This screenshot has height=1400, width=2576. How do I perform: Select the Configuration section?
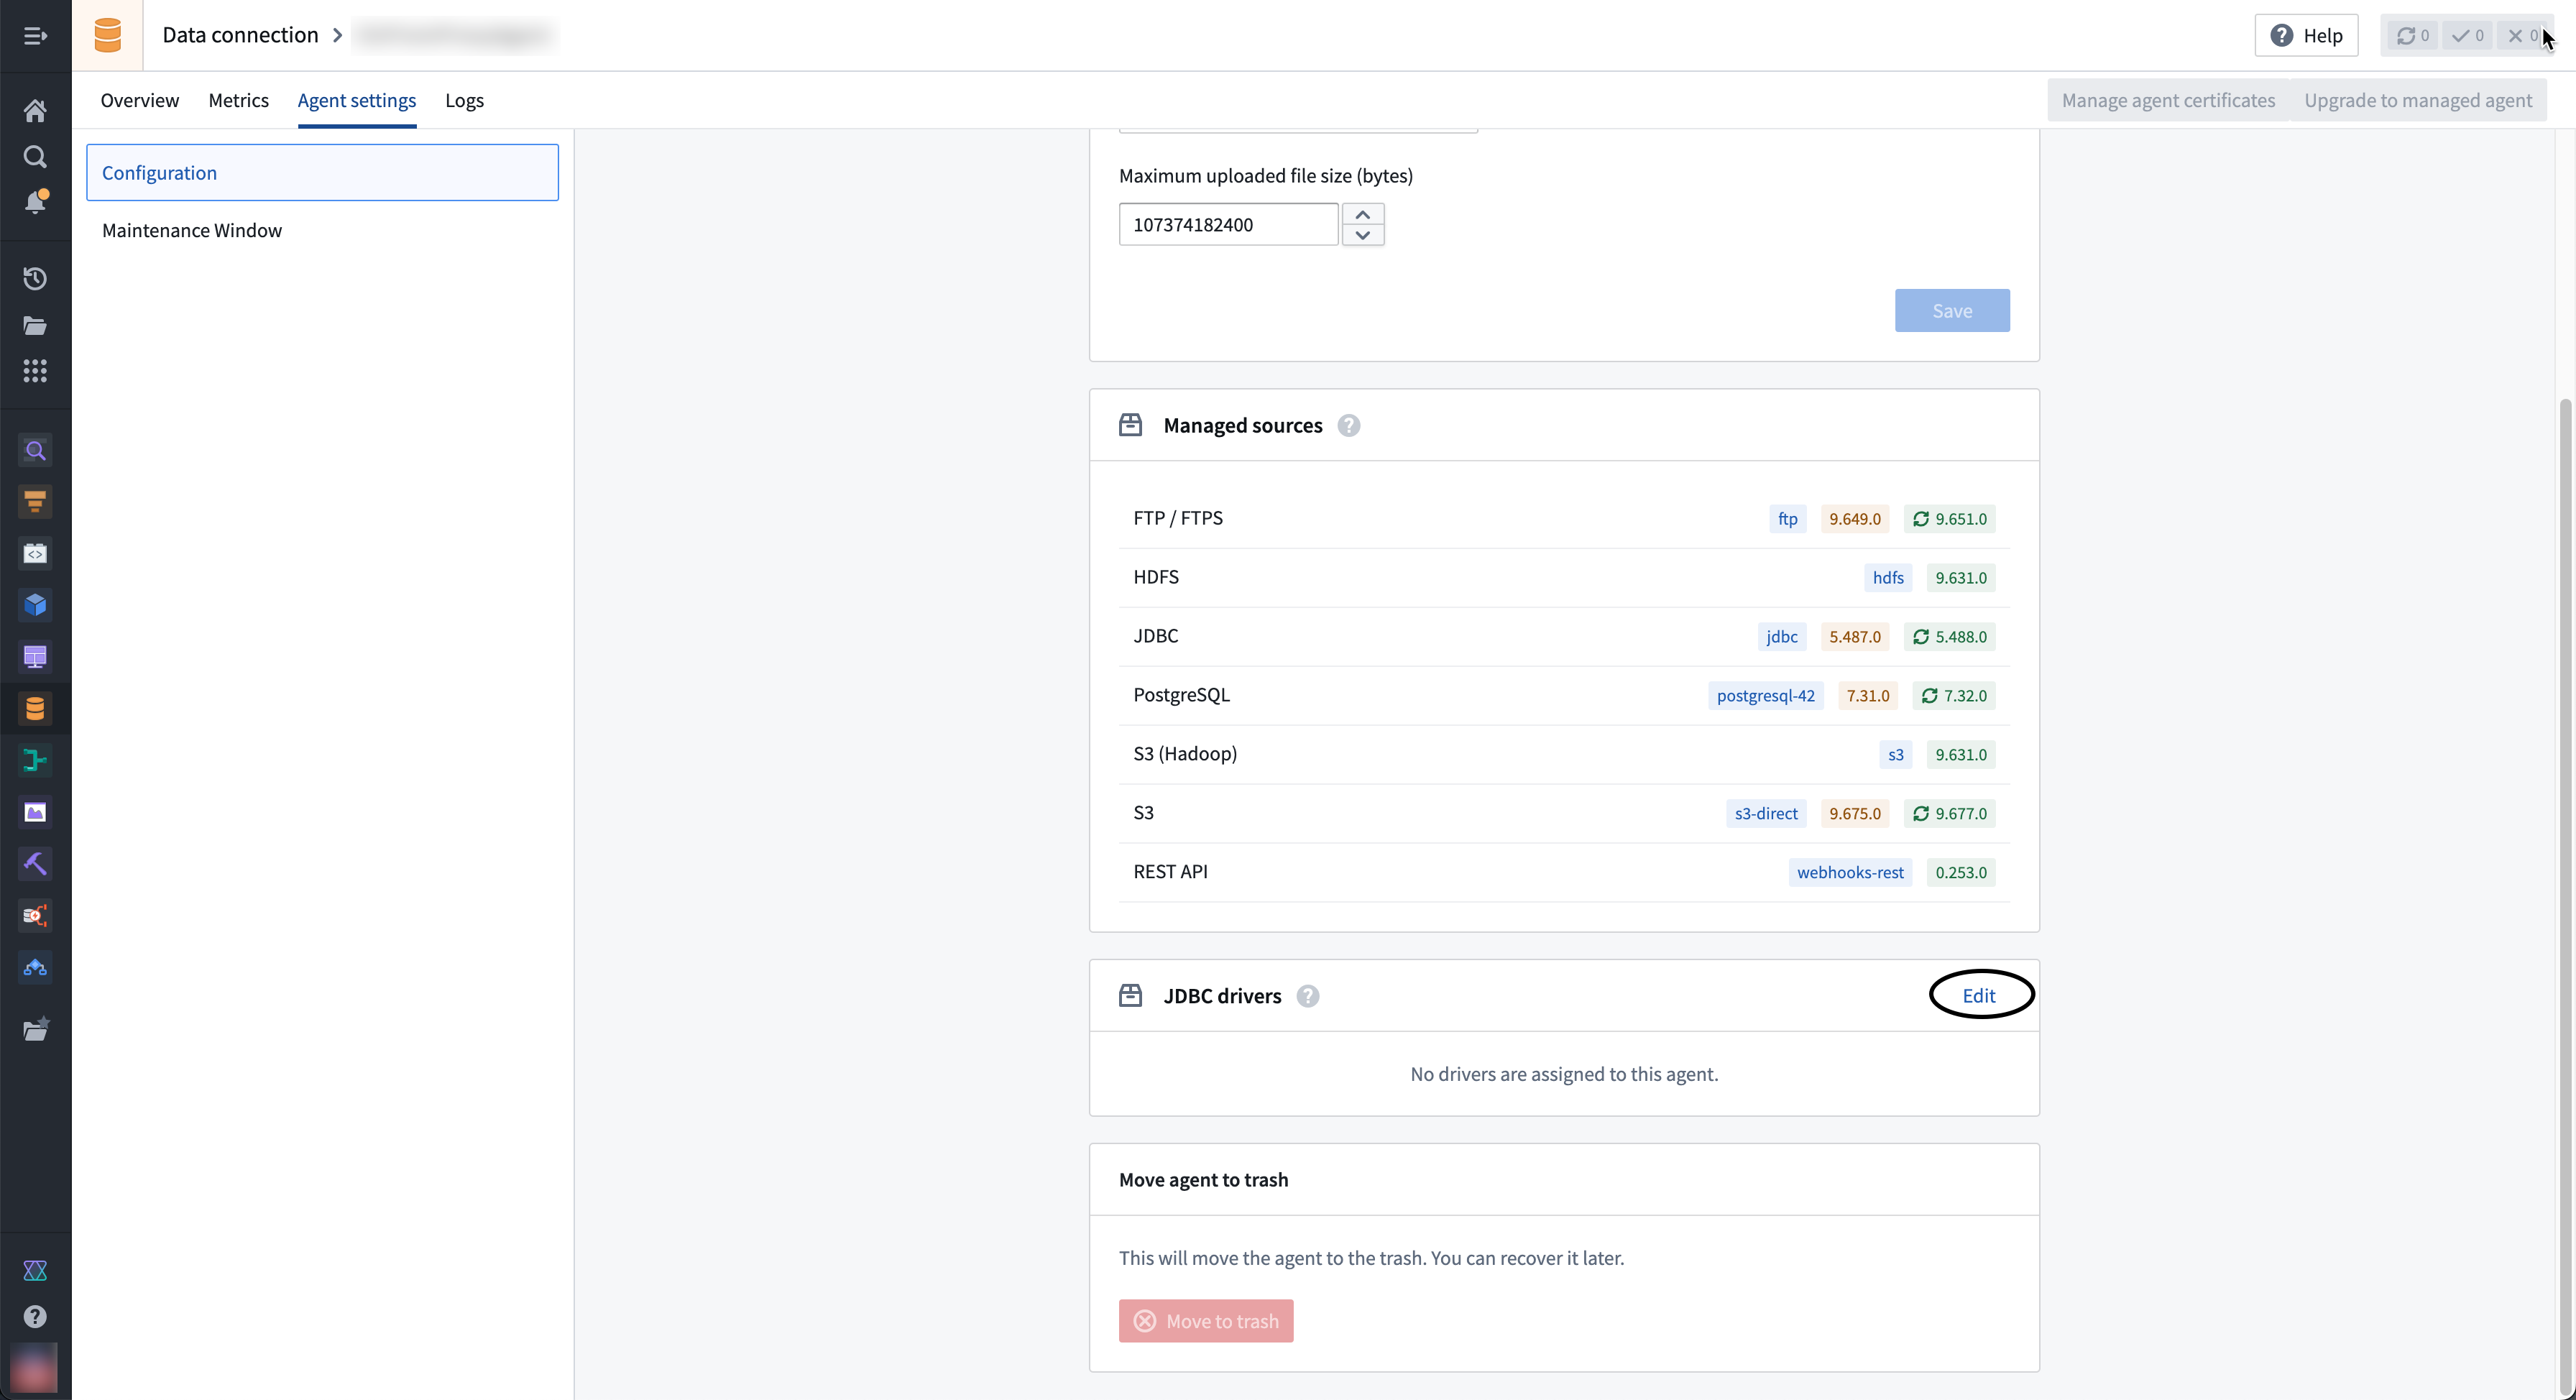click(322, 172)
